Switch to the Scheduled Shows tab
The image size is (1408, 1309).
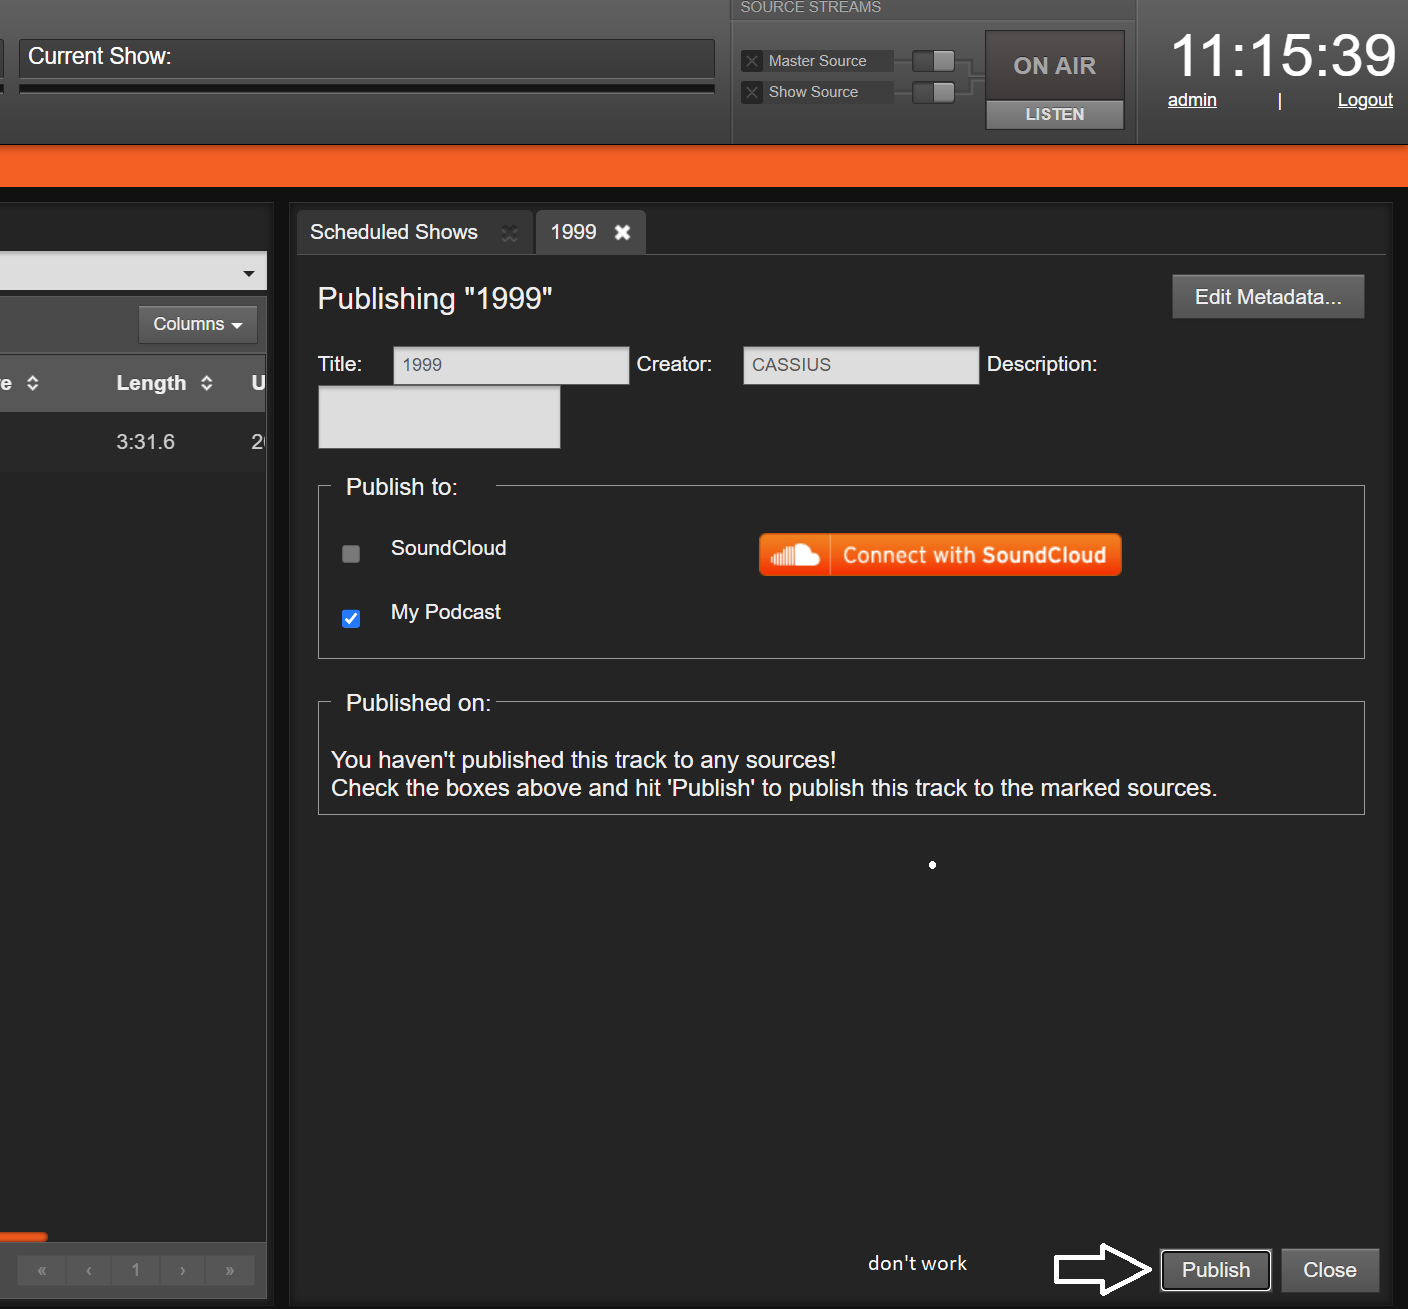tap(394, 232)
